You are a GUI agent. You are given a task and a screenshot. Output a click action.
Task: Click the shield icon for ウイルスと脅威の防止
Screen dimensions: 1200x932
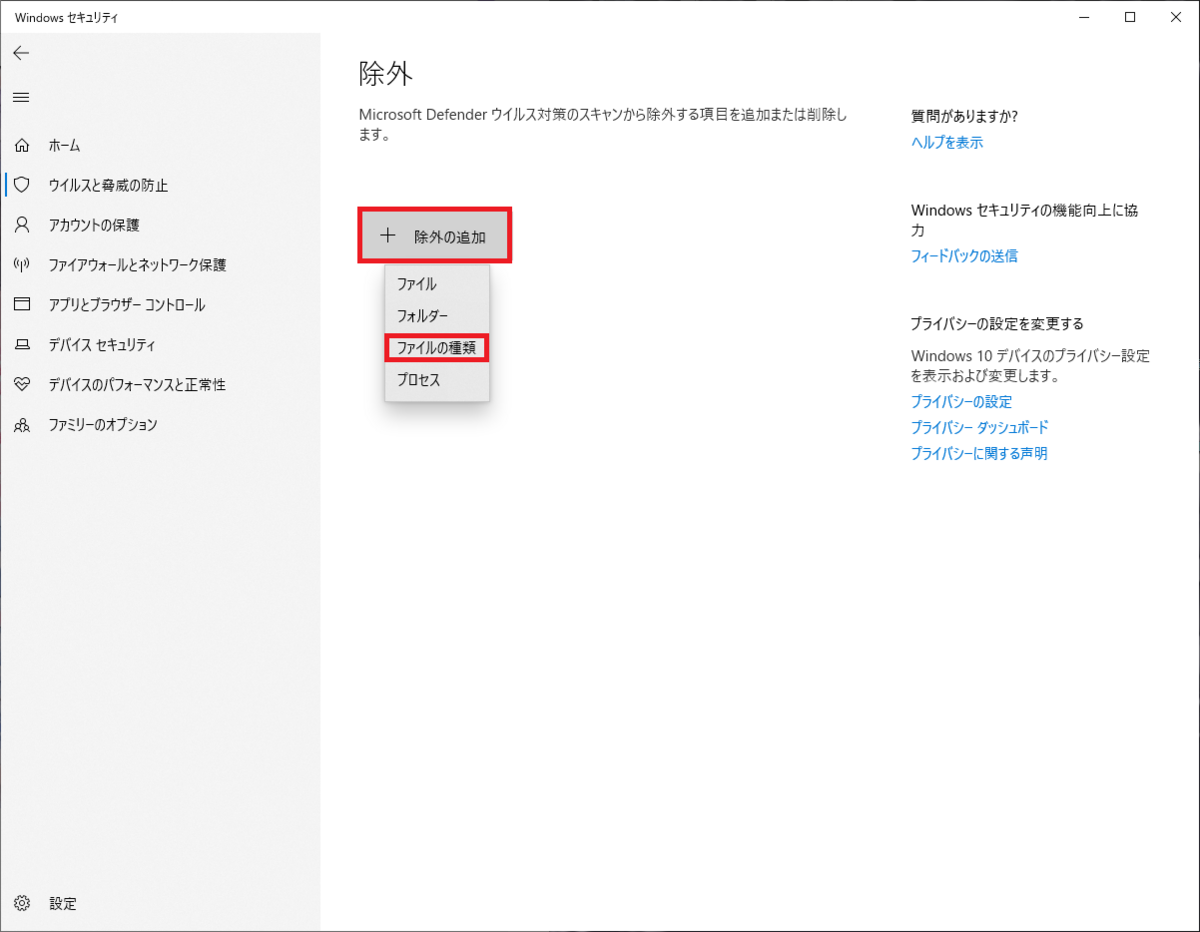click(x=22, y=185)
